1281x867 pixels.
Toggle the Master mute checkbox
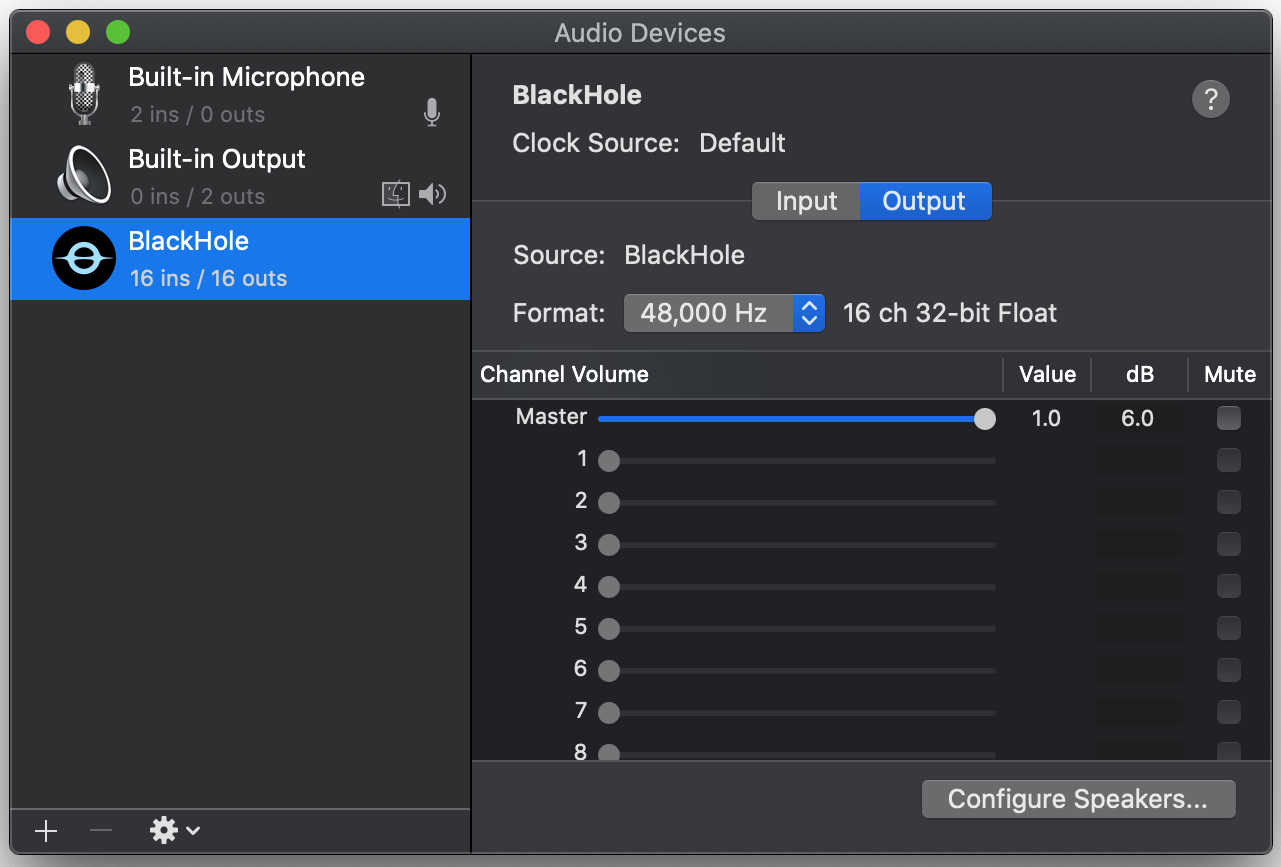point(1228,418)
